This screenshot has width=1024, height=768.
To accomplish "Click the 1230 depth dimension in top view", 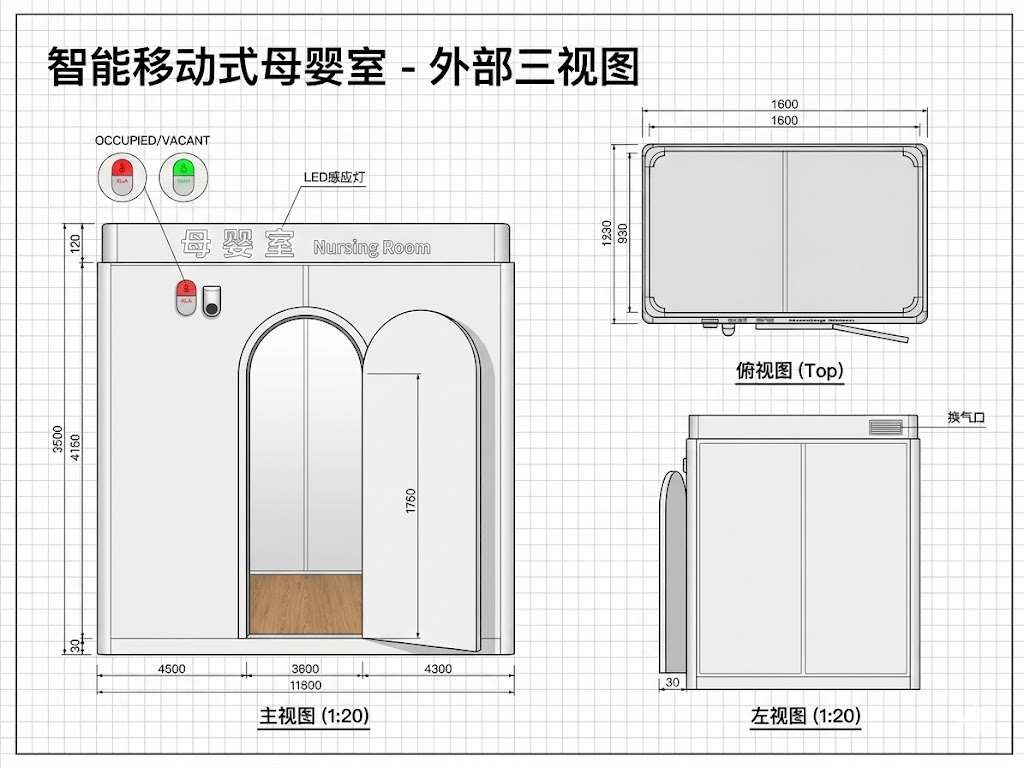I will point(607,233).
